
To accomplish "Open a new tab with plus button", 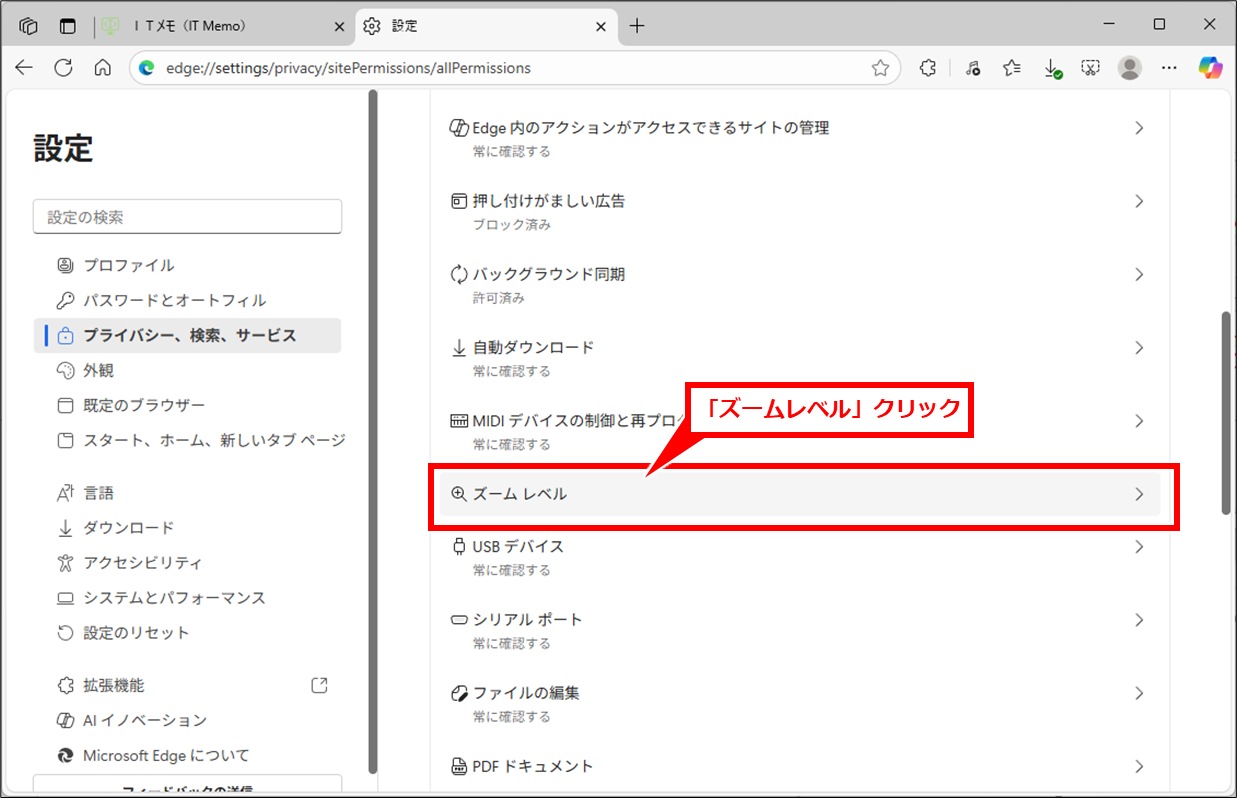I will tap(637, 26).
